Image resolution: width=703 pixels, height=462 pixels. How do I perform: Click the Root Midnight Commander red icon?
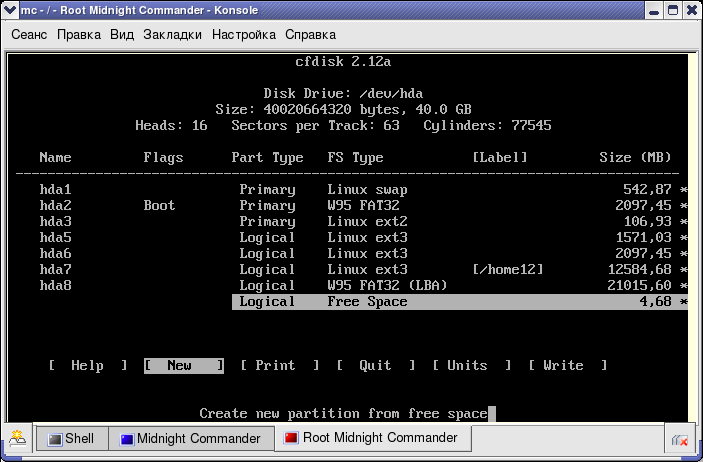291,437
